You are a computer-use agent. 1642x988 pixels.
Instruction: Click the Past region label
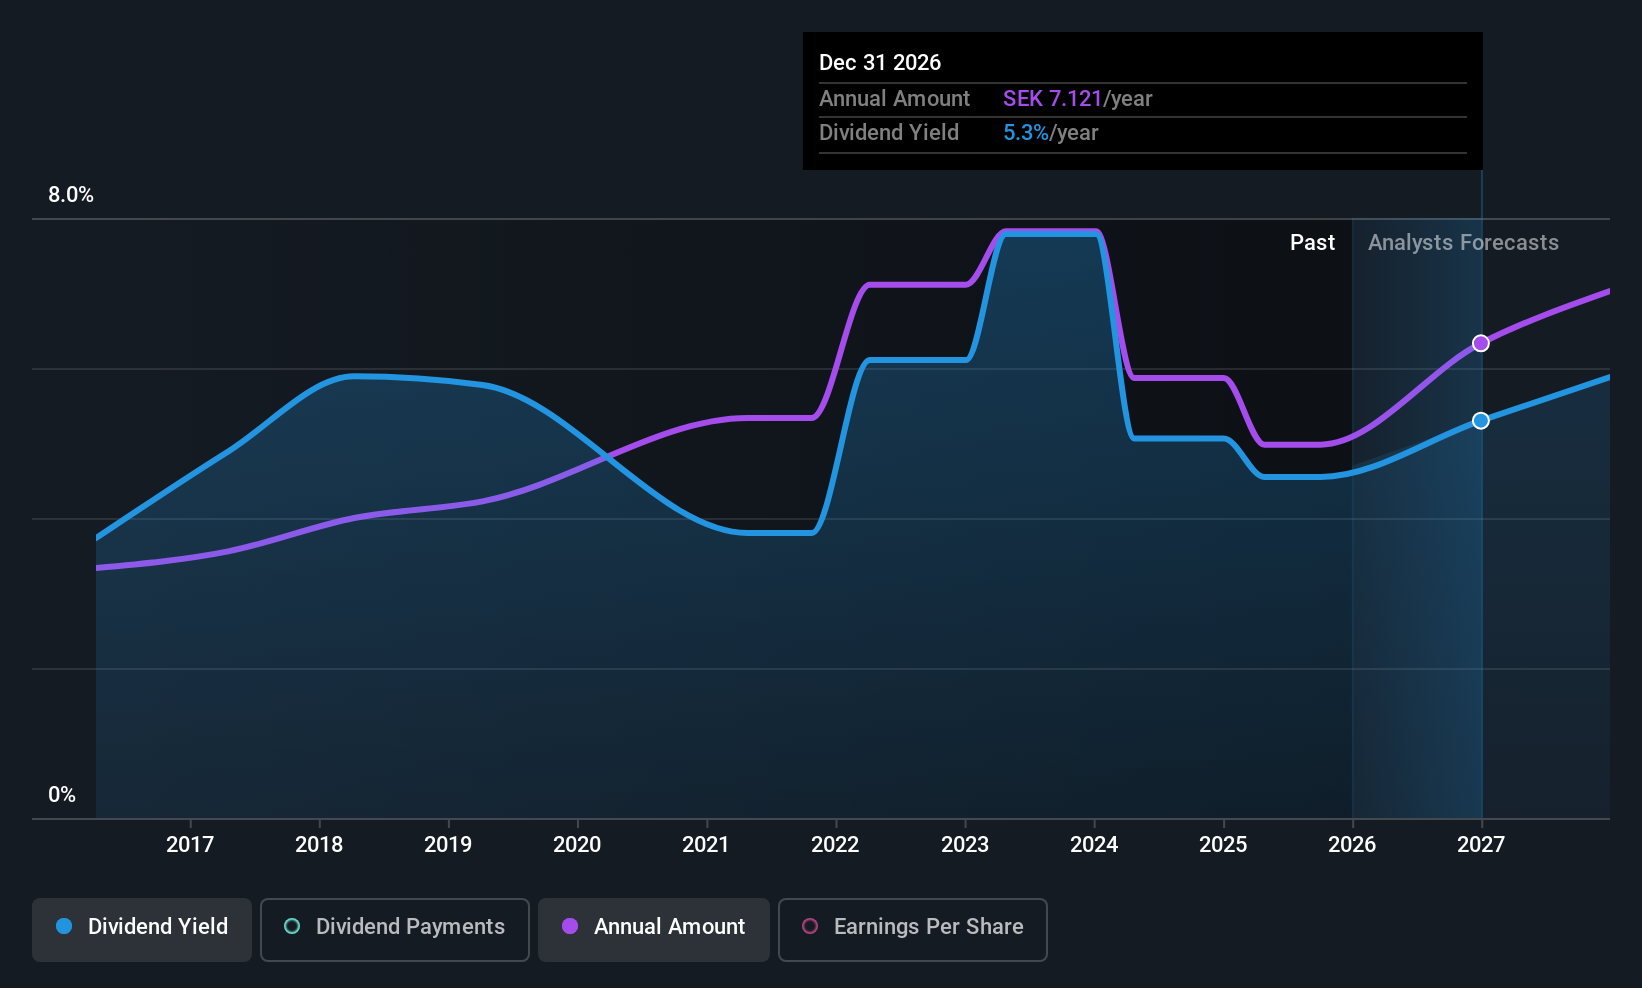click(1312, 243)
